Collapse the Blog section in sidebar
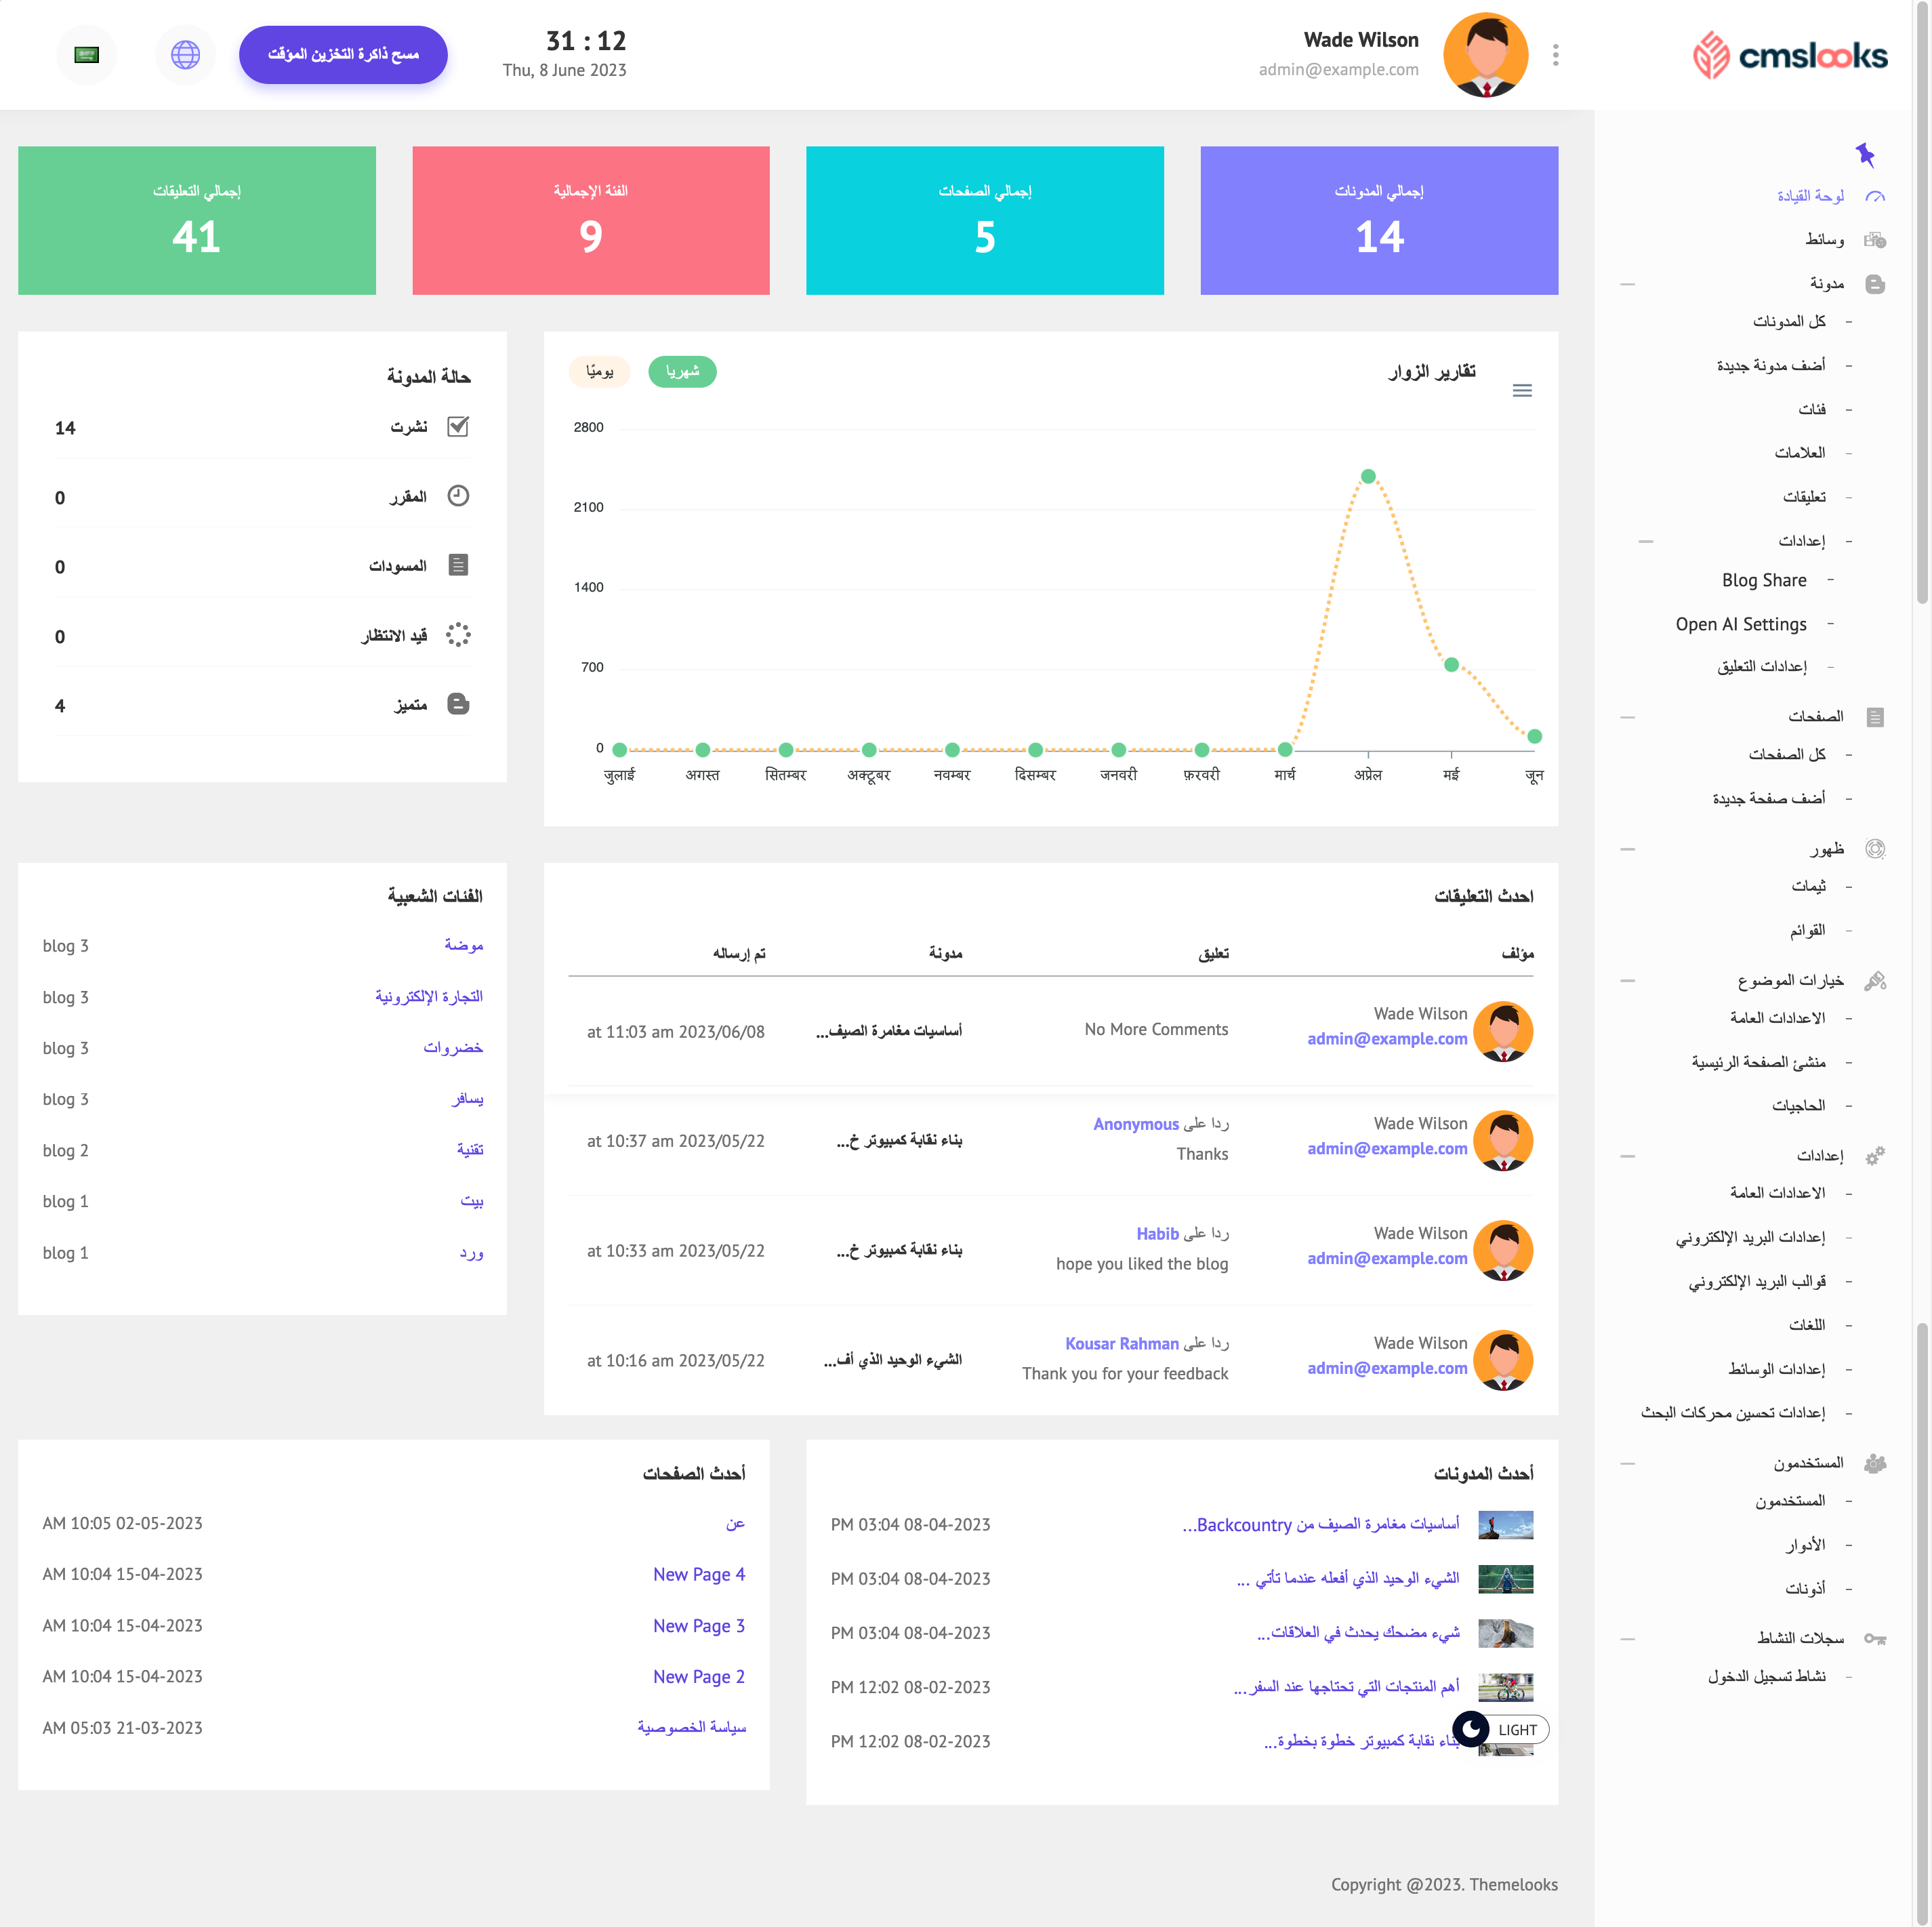Image resolution: width=1932 pixels, height=1927 pixels. tap(1627, 284)
